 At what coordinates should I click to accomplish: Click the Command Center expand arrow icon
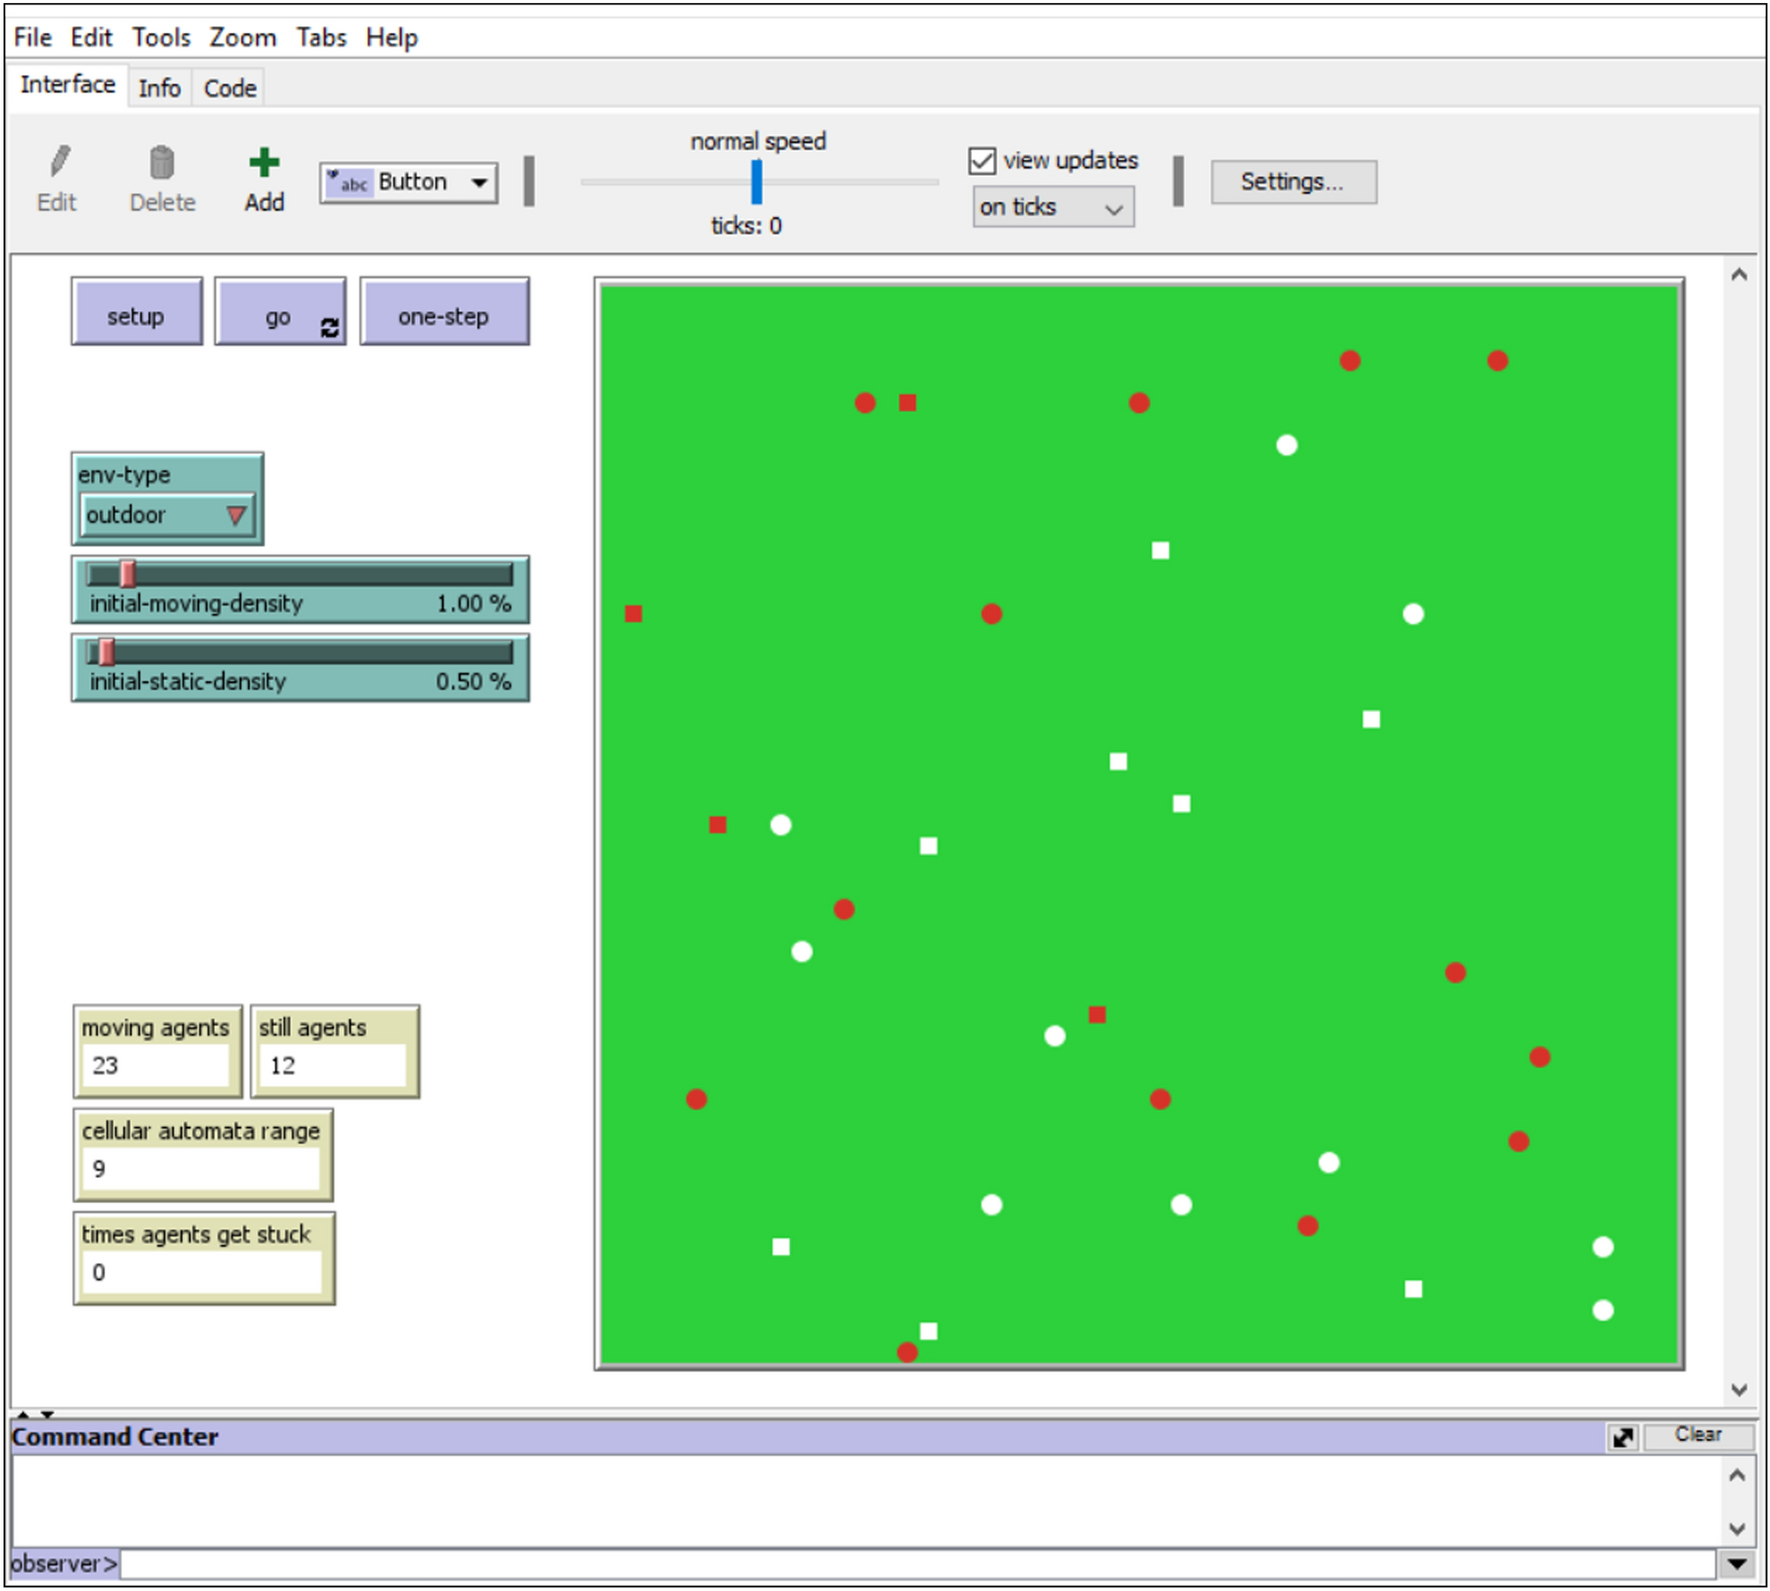click(1622, 1437)
